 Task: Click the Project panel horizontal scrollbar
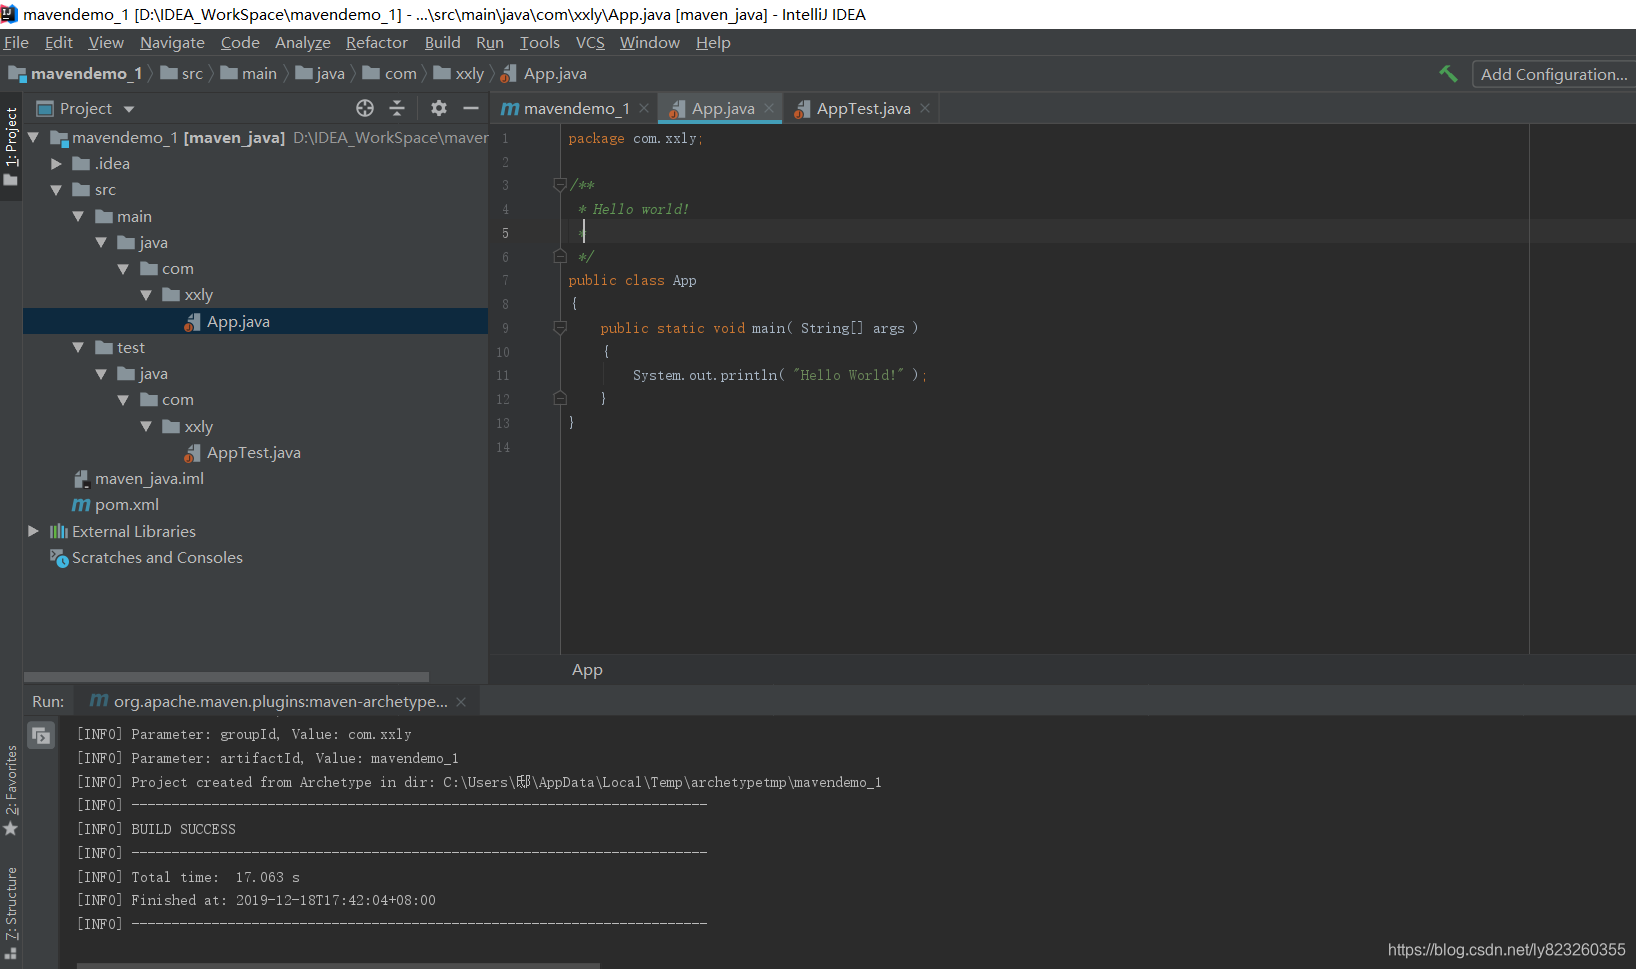pos(226,677)
